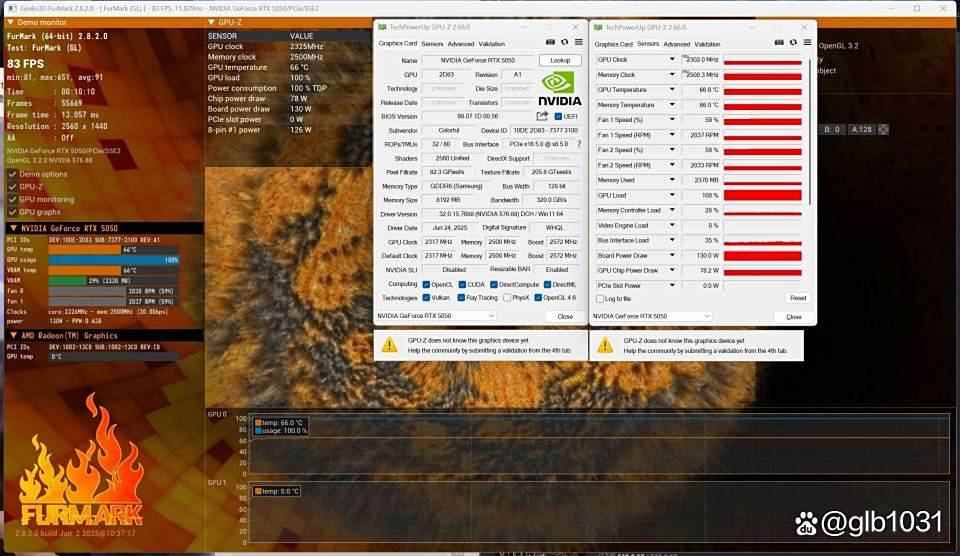Click blue GPU usage bar in FurMark monitor

click(x=114, y=260)
